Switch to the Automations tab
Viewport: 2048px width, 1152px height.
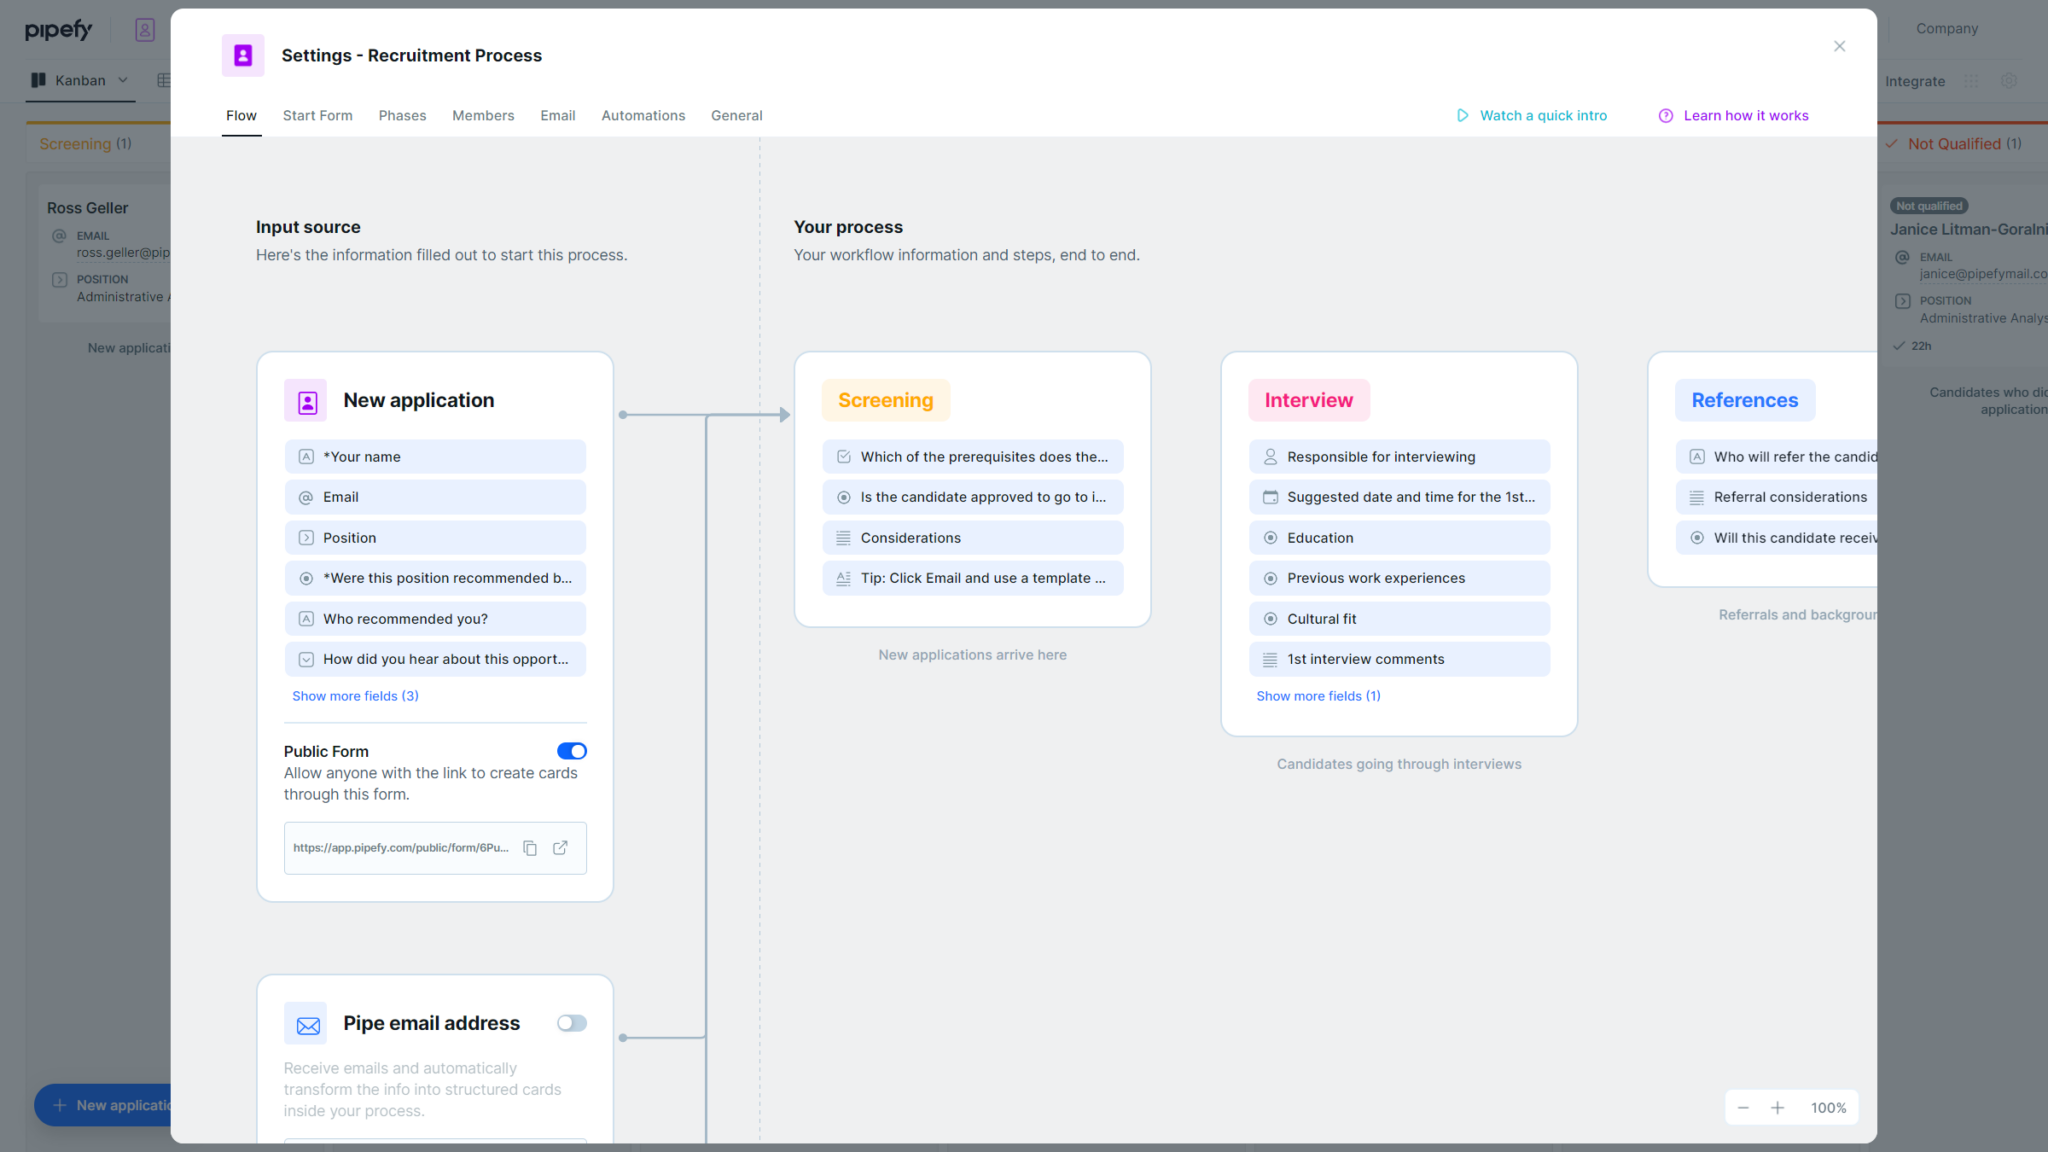click(x=643, y=115)
